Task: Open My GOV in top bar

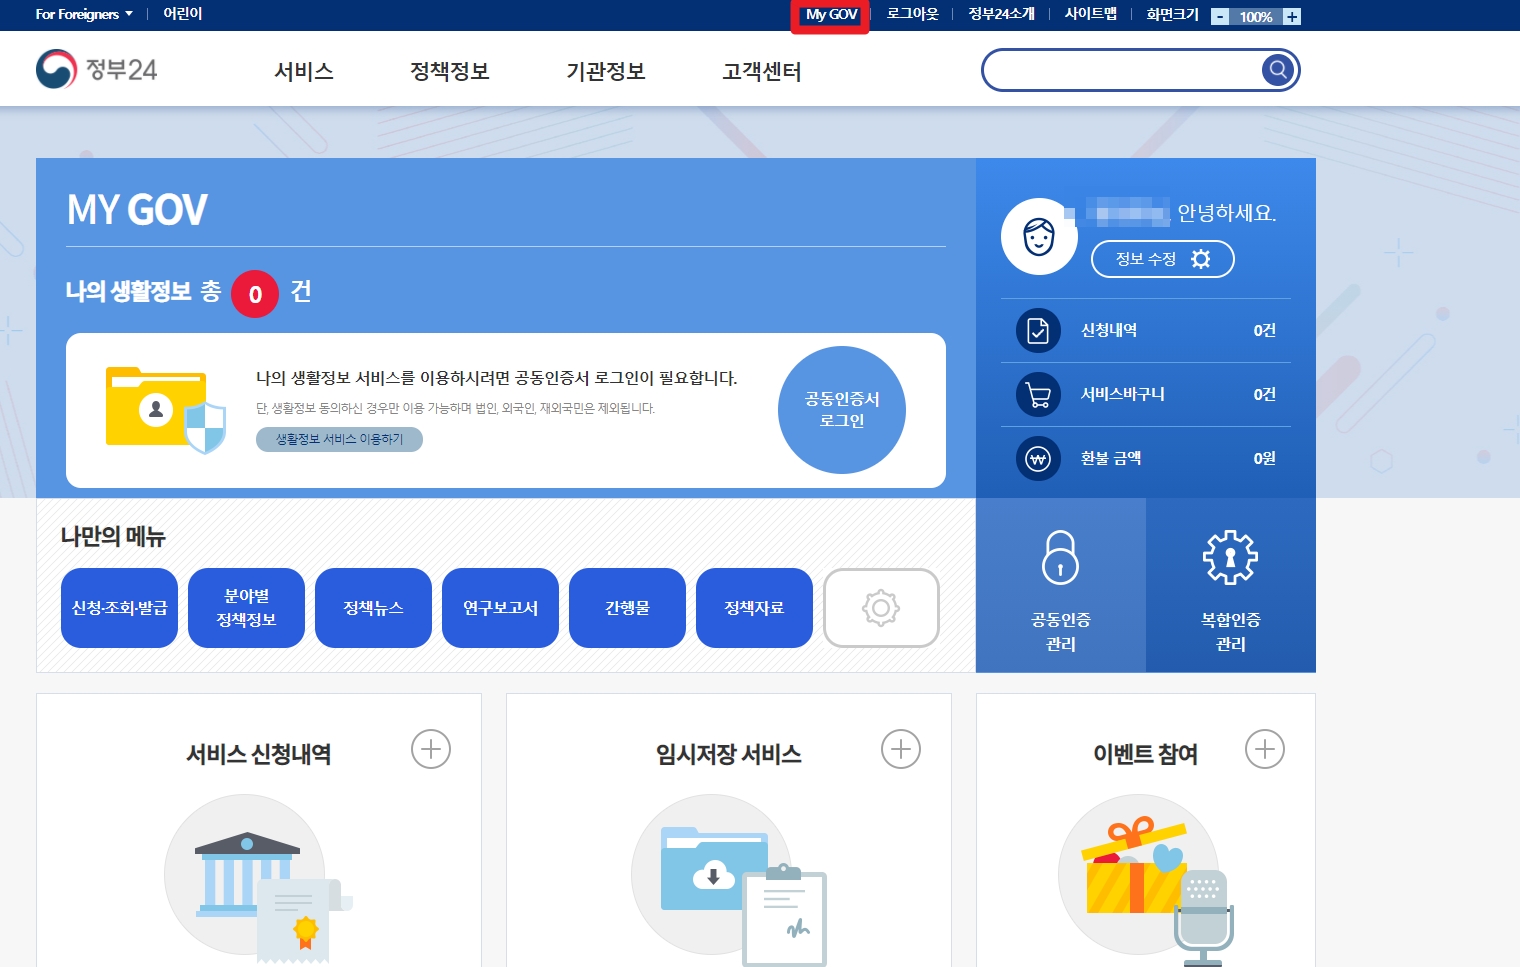Action: (831, 15)
